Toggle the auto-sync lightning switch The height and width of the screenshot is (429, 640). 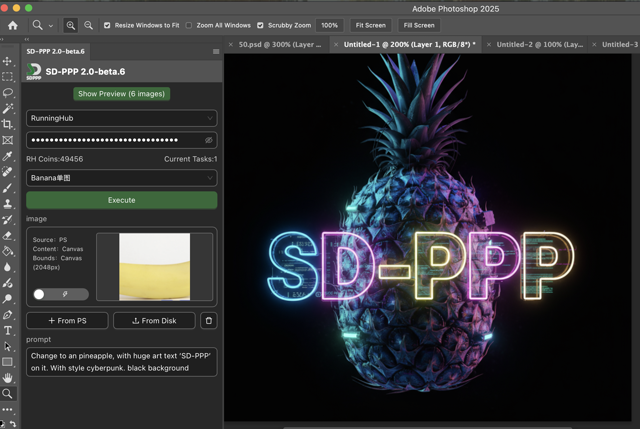(x=61, y=294)
